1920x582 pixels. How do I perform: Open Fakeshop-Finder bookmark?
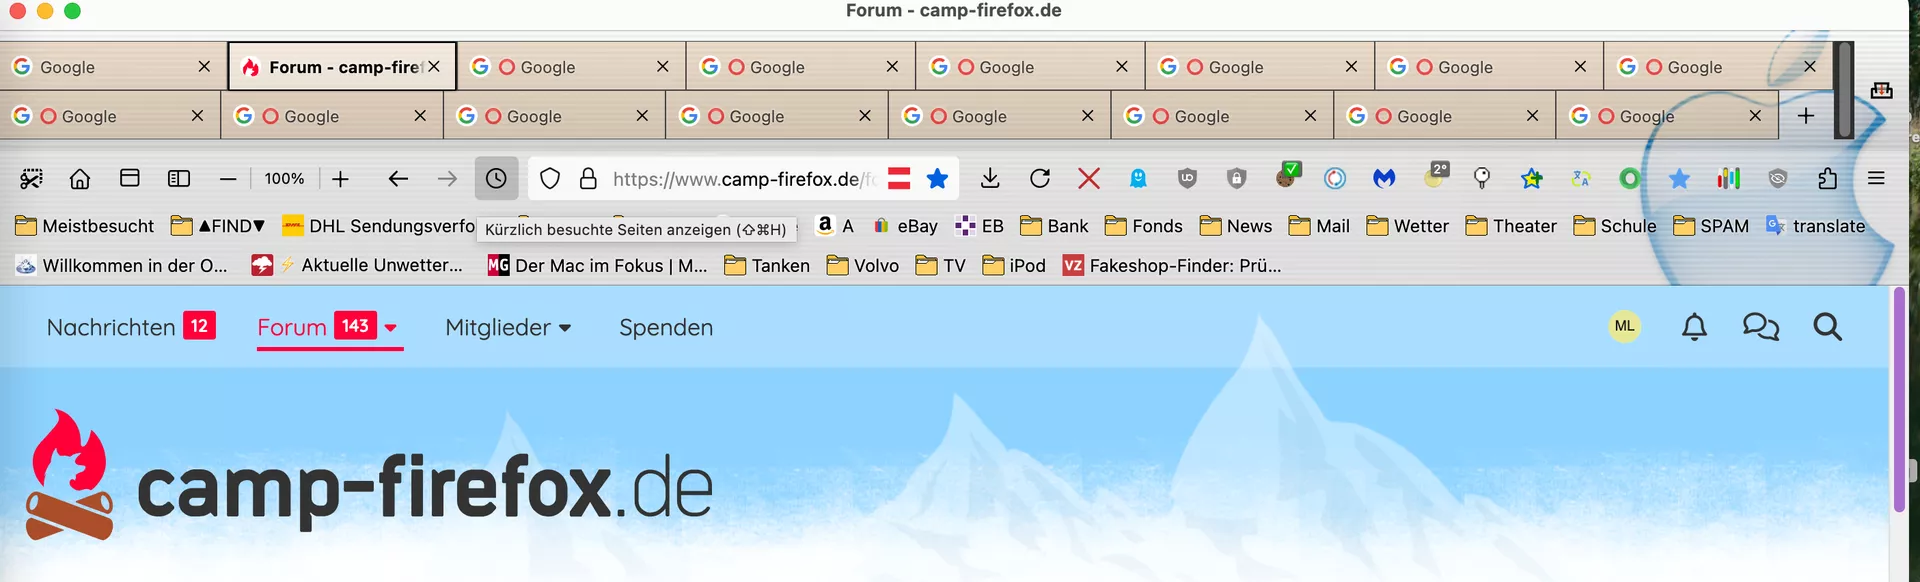[x=1172, y=265]
